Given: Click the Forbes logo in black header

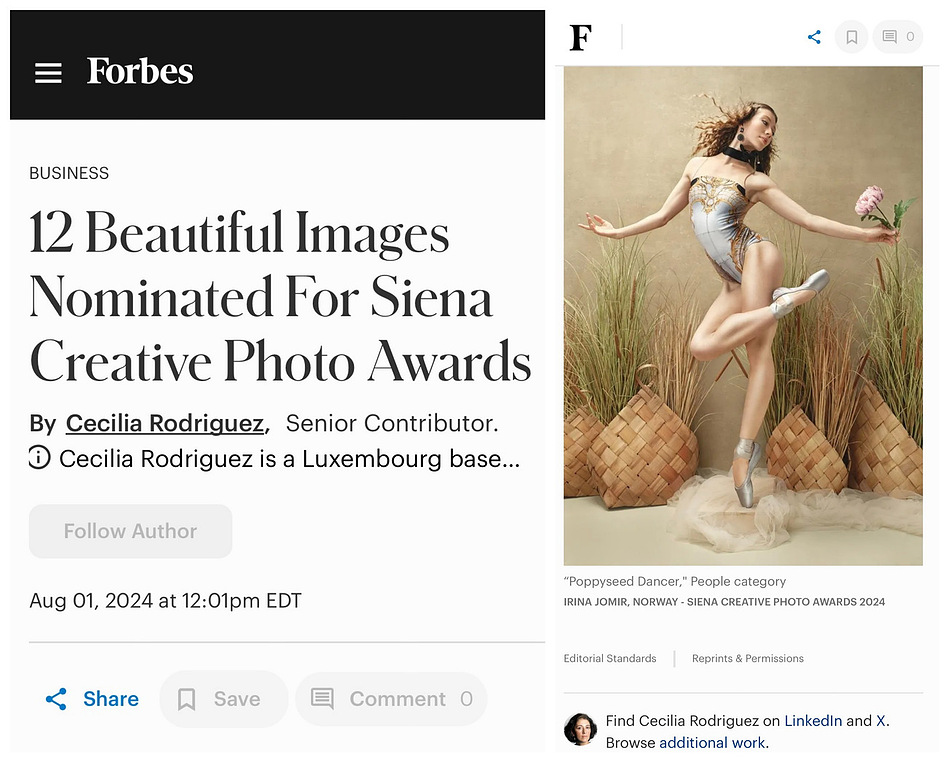Looking at the screenshot, I should tap(140, 71).
